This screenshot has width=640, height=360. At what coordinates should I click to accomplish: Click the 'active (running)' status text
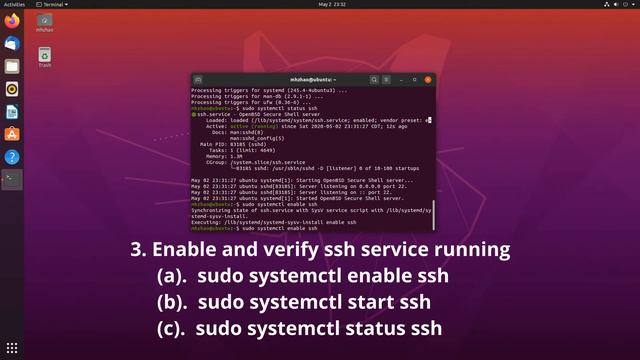pyautogui.click(x=254, y=127)
